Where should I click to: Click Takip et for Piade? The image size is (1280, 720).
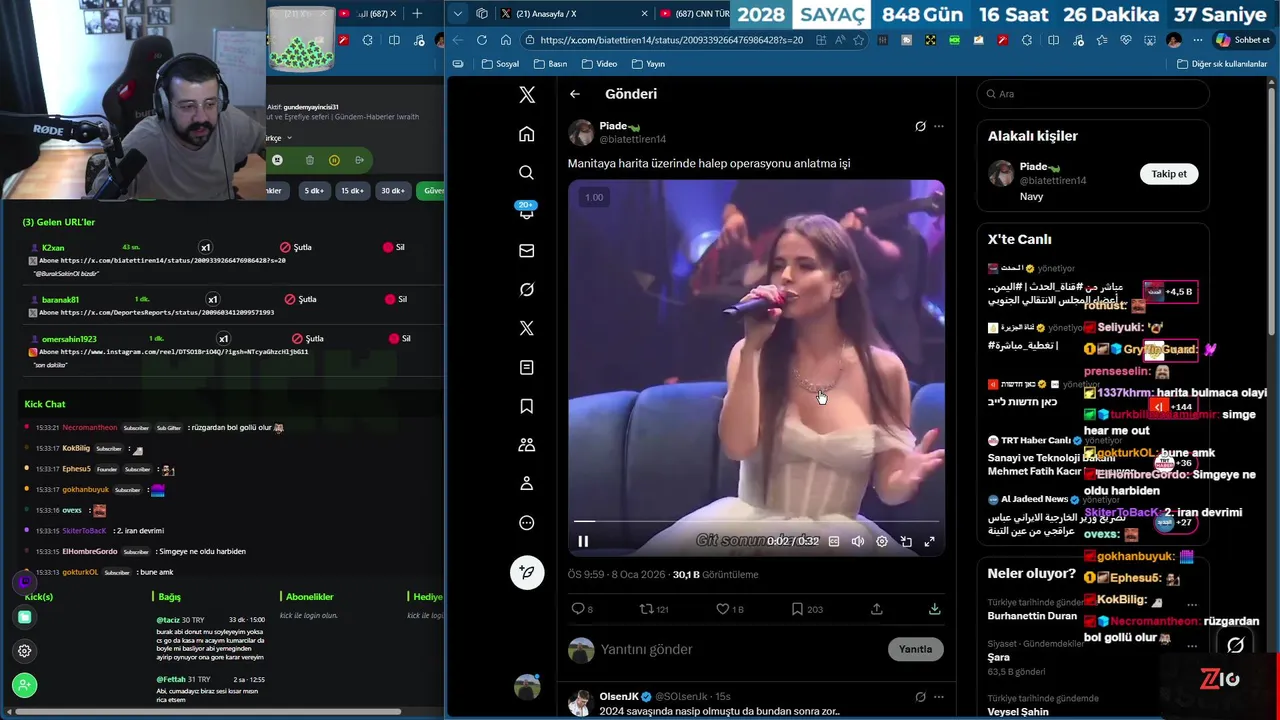pyautogui.click(x=1168, y=174)
